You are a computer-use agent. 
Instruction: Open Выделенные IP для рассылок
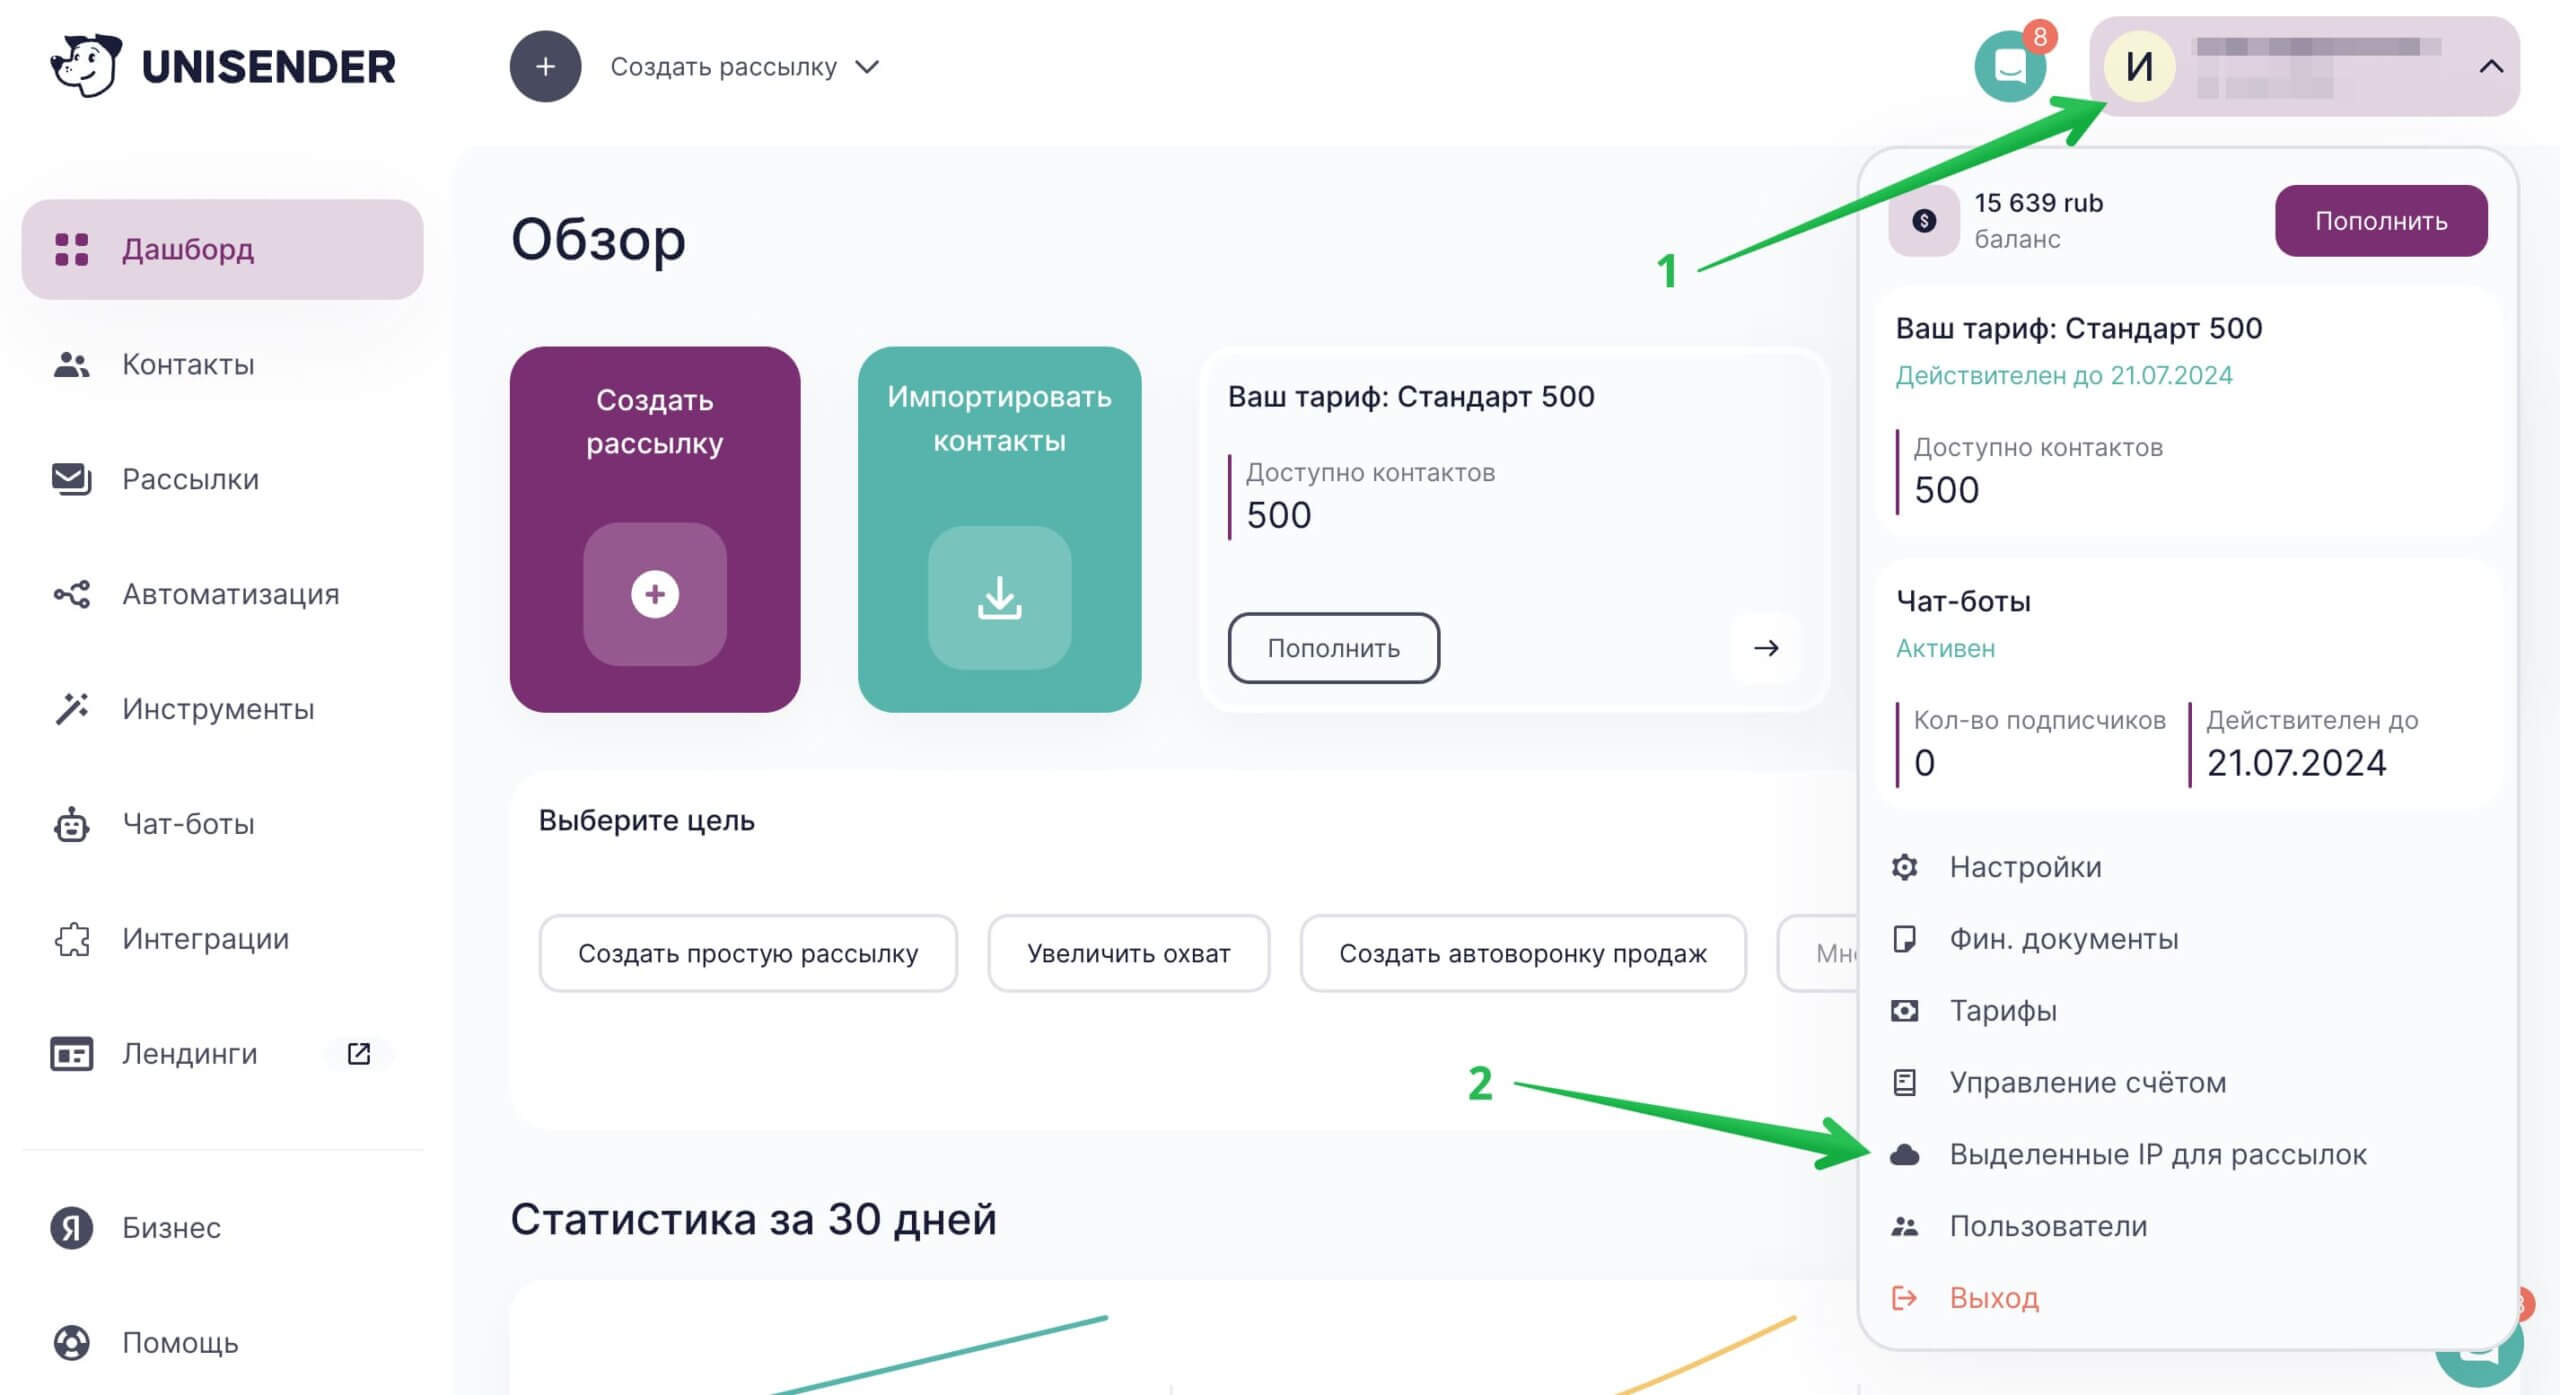(x=2157, y=1154)
